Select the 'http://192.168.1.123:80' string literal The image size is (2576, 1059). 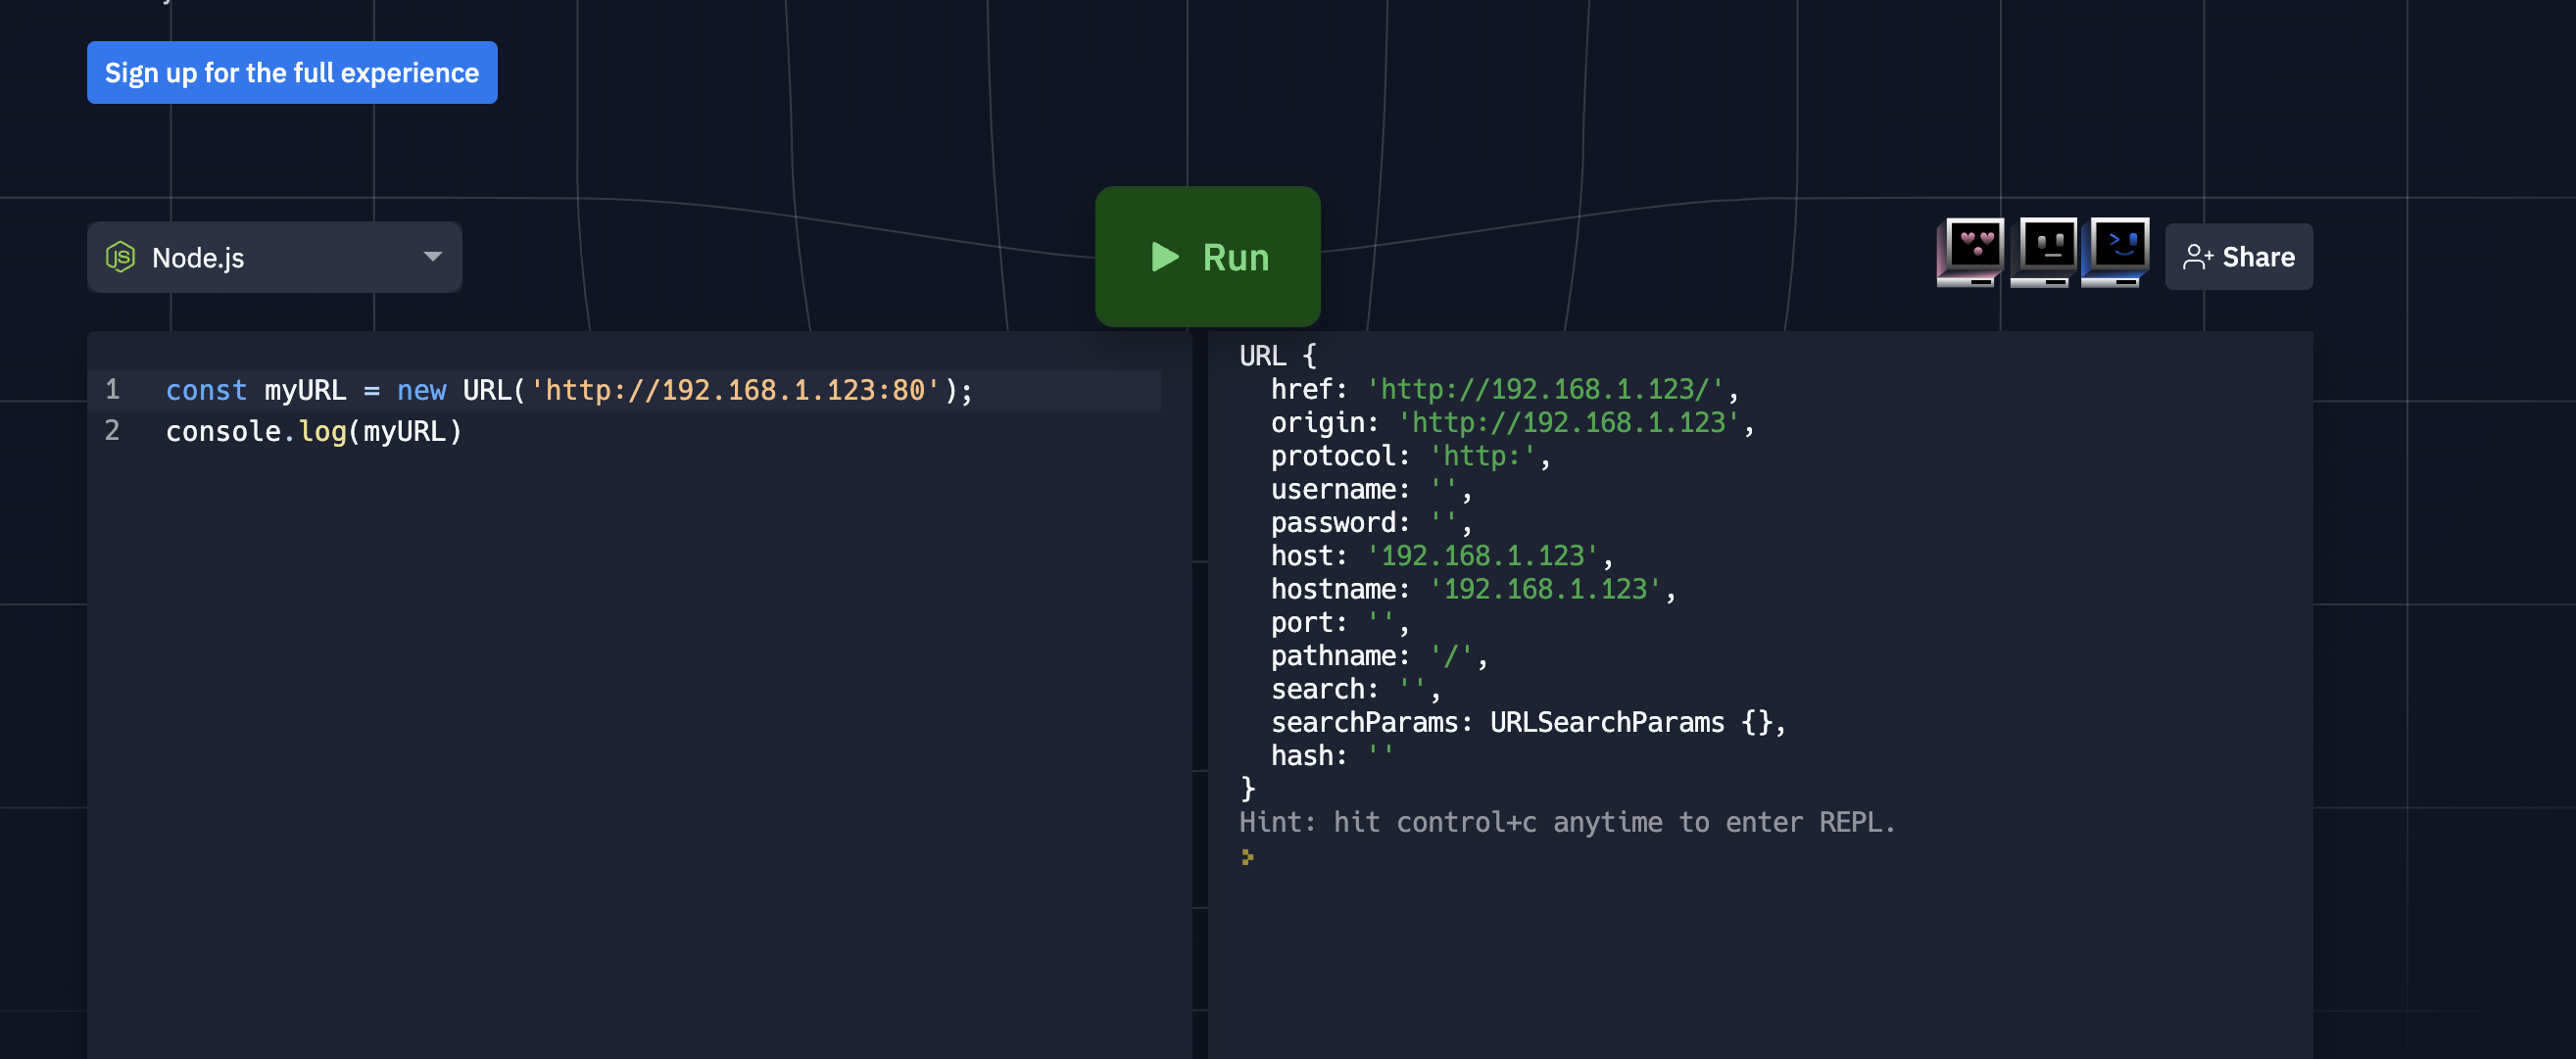click(x=735, y=390)
